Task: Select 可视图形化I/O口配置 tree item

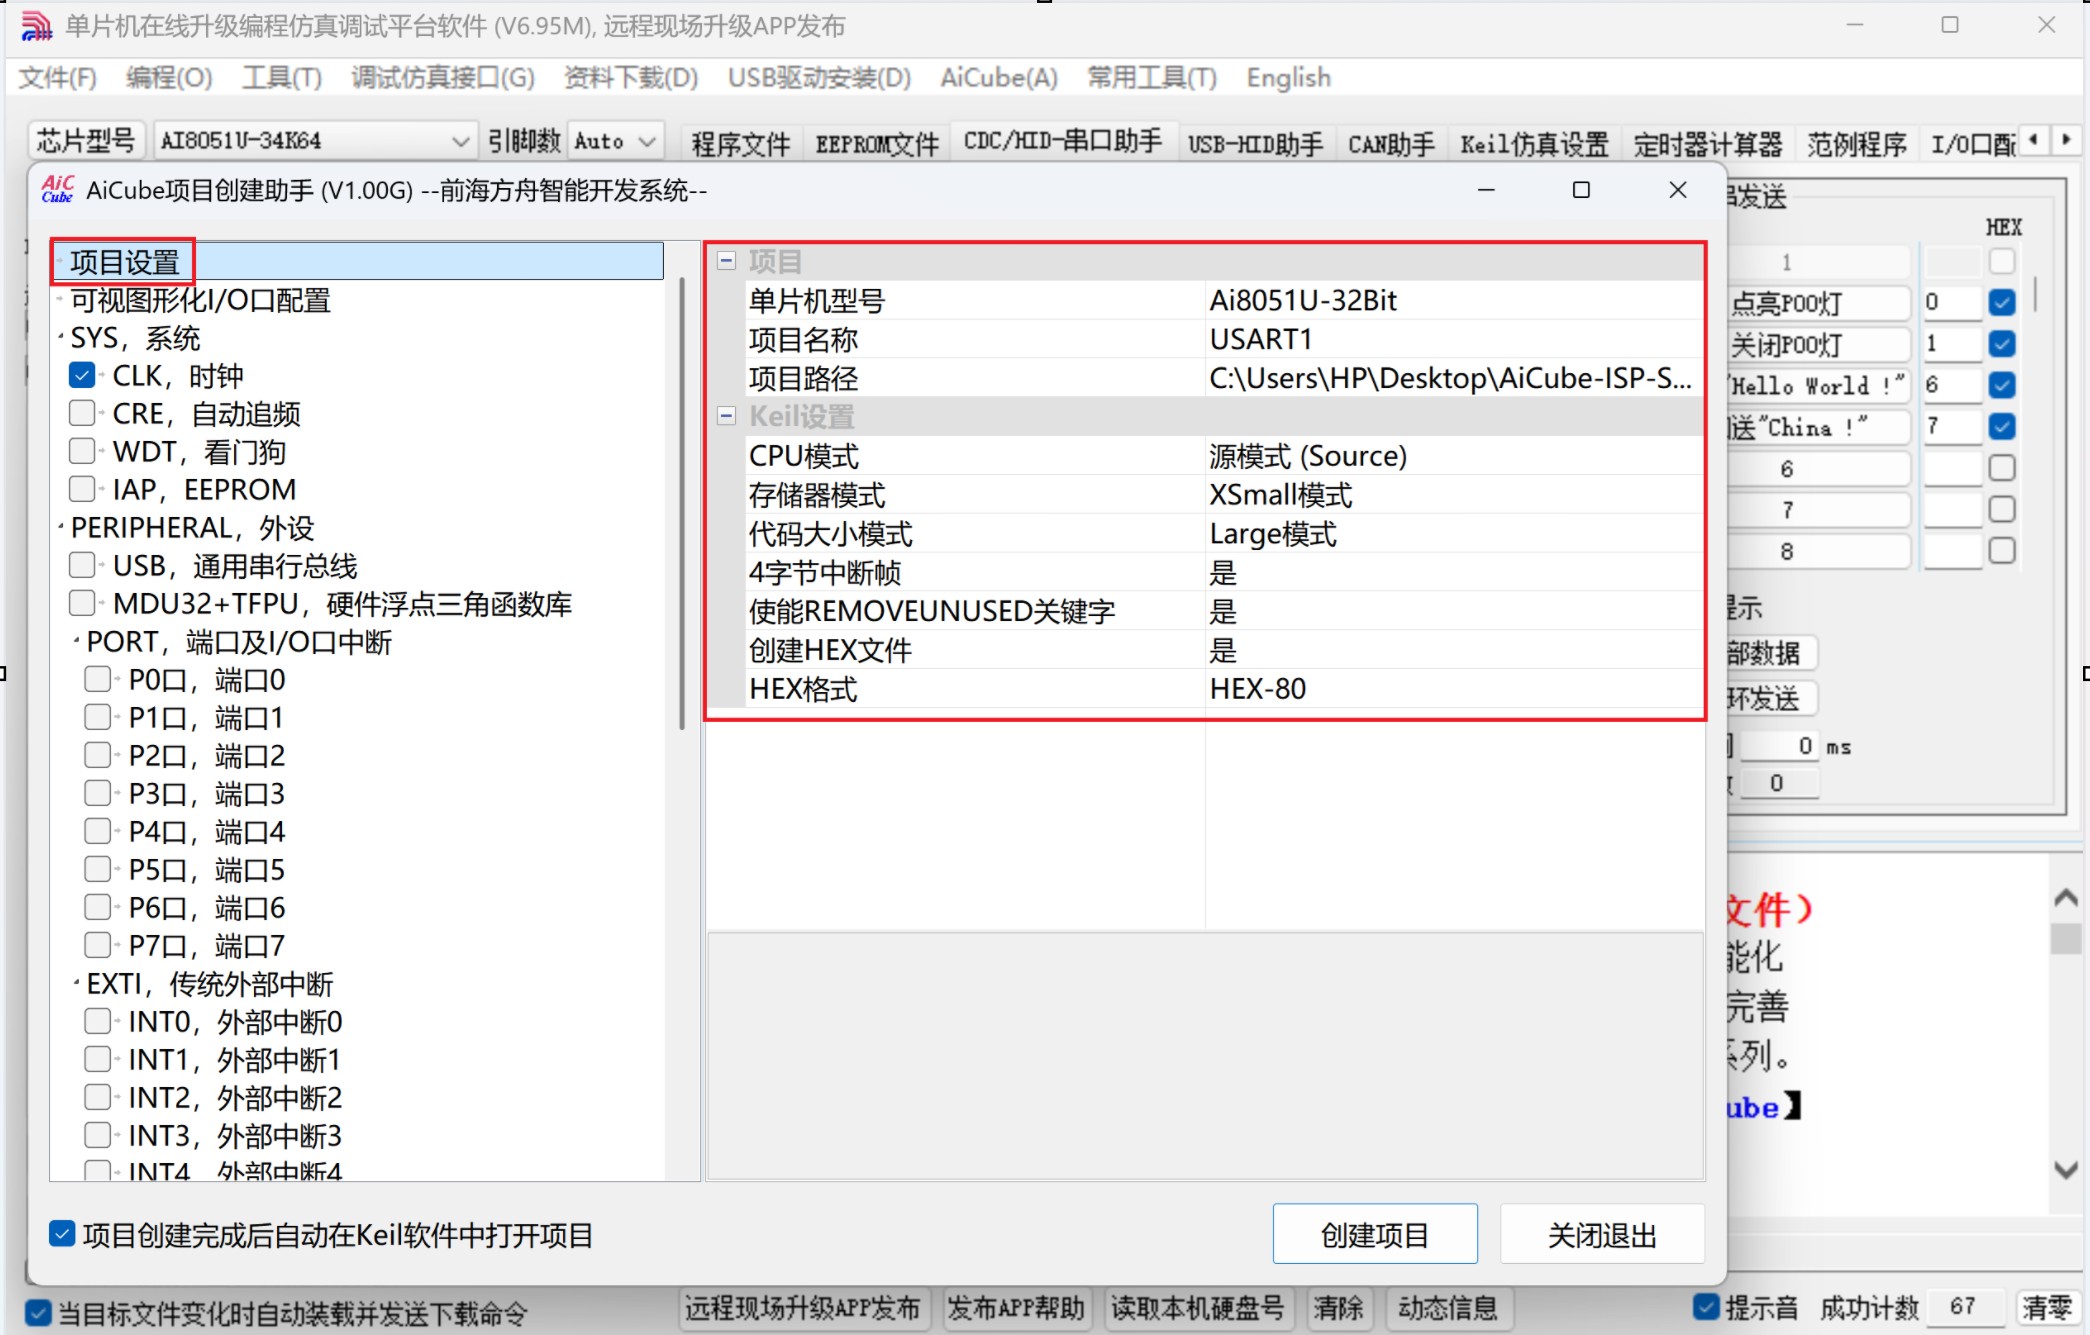Action: [200, 300]
